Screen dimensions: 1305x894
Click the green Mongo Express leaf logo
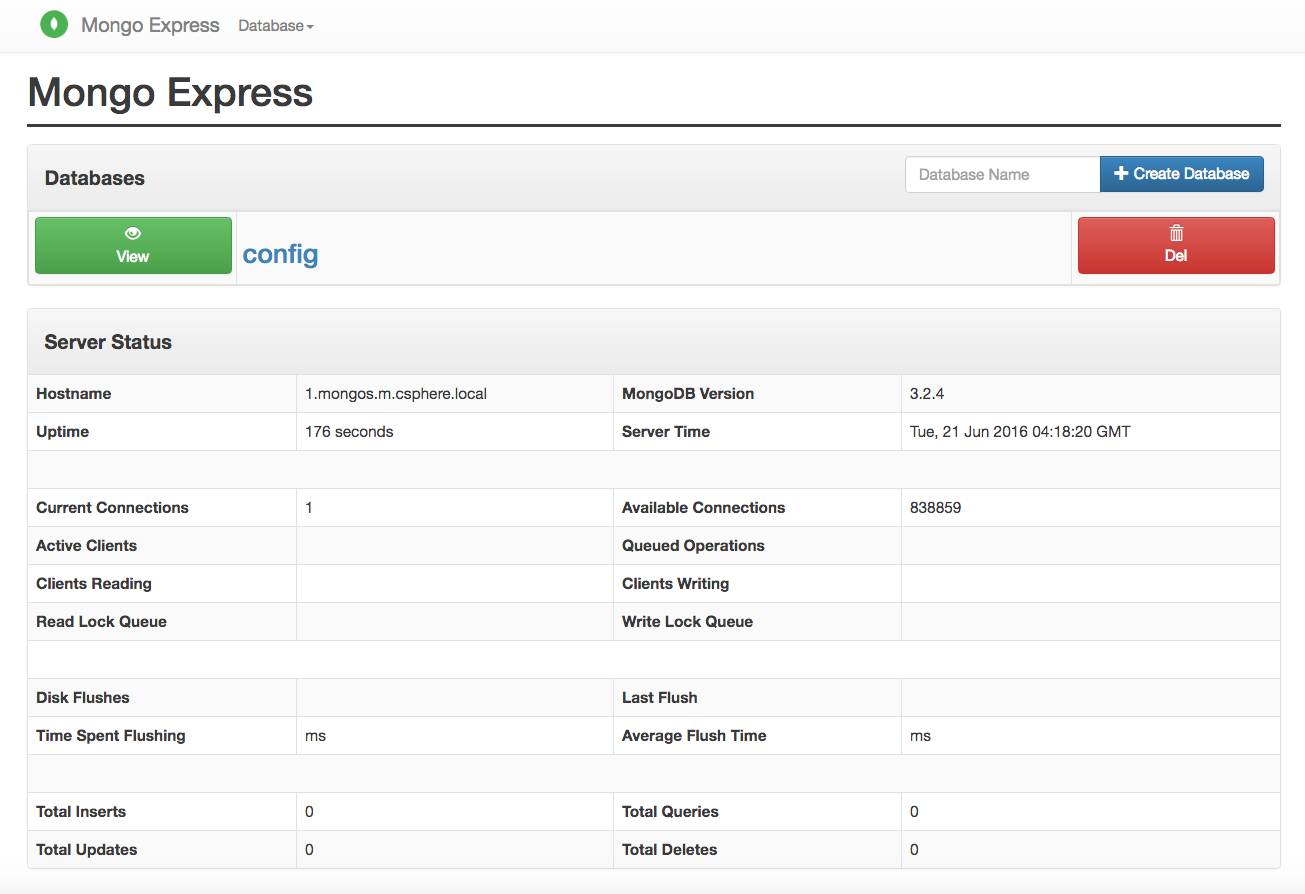[54, 25]
